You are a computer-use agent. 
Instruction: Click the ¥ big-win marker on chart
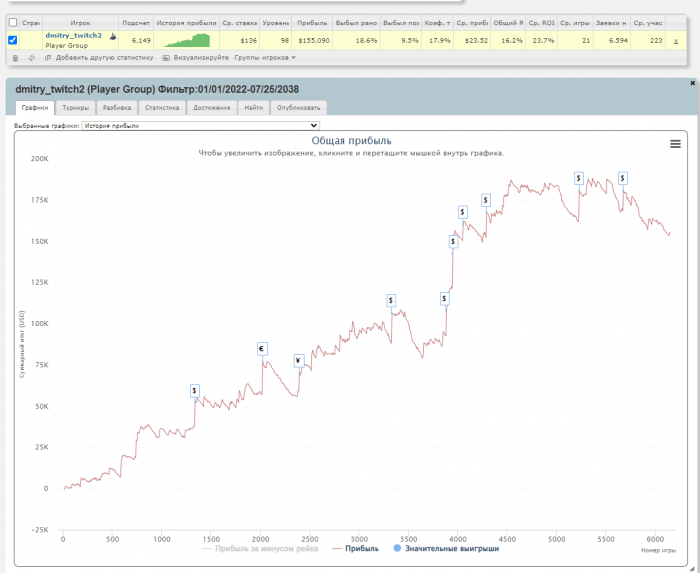[299, 361]
